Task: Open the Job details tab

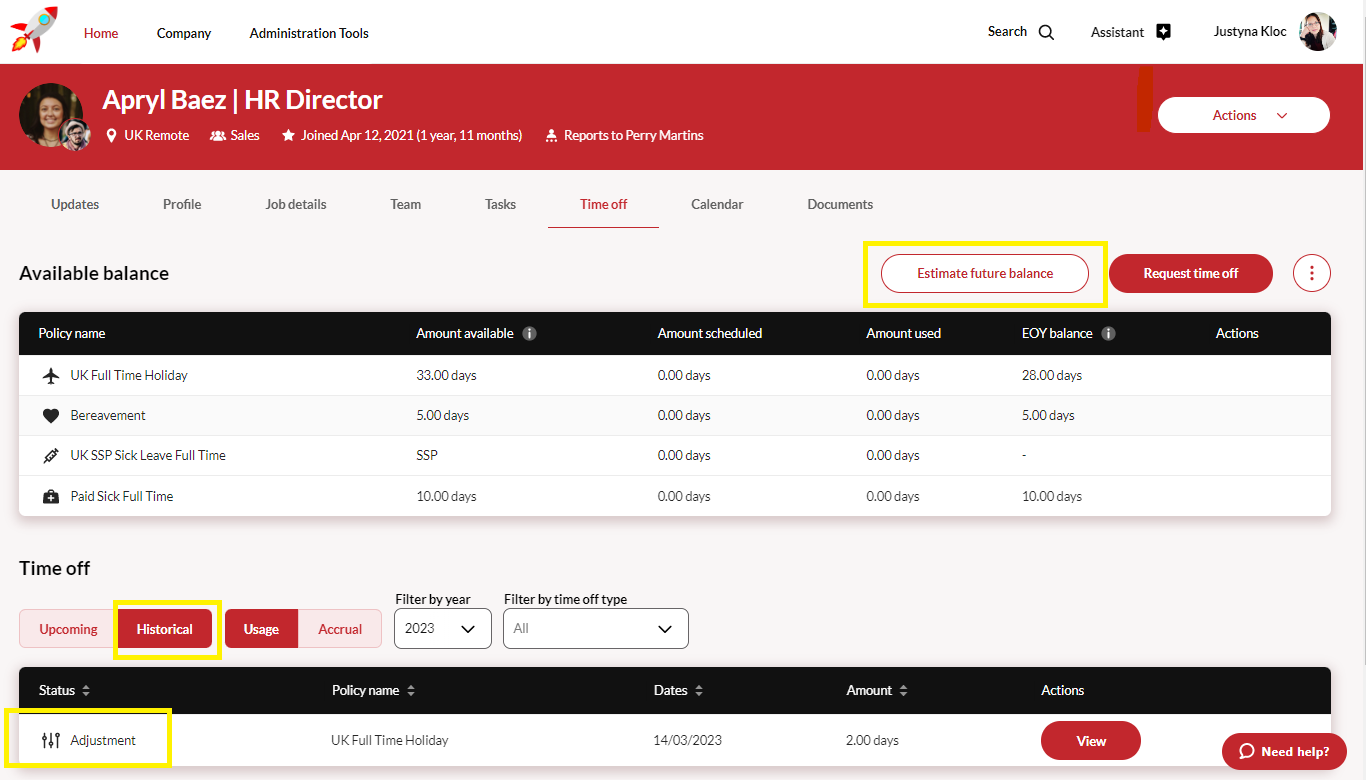Action: (296, 204)
